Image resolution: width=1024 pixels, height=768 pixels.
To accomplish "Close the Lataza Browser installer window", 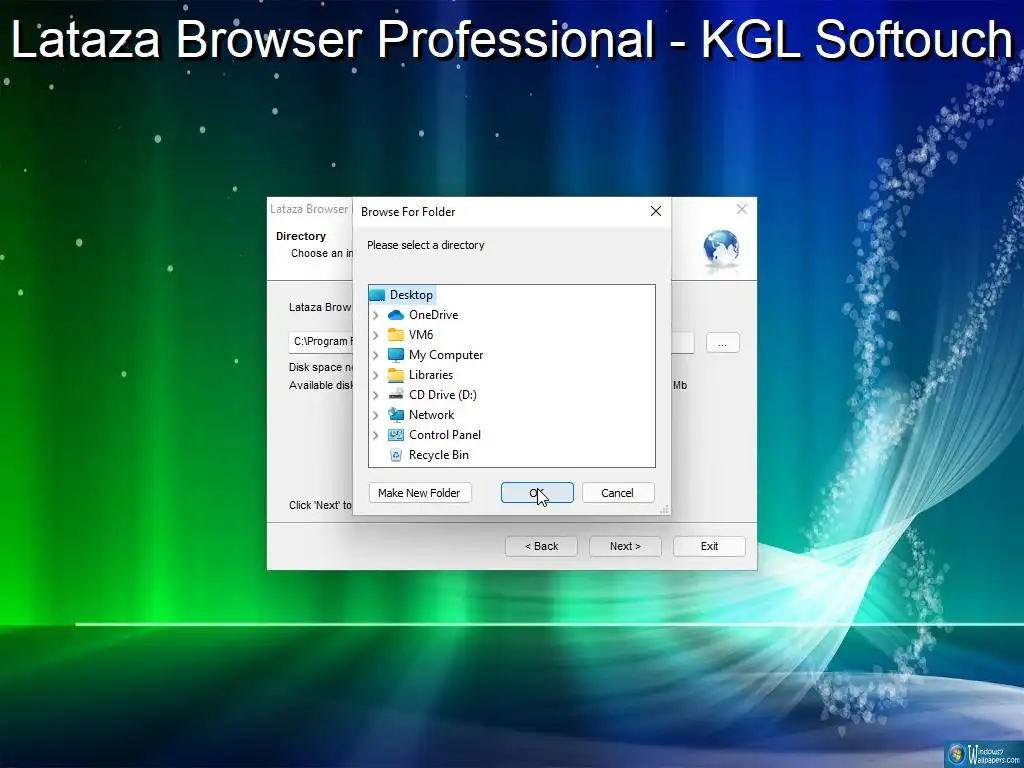I will [742, 209].
